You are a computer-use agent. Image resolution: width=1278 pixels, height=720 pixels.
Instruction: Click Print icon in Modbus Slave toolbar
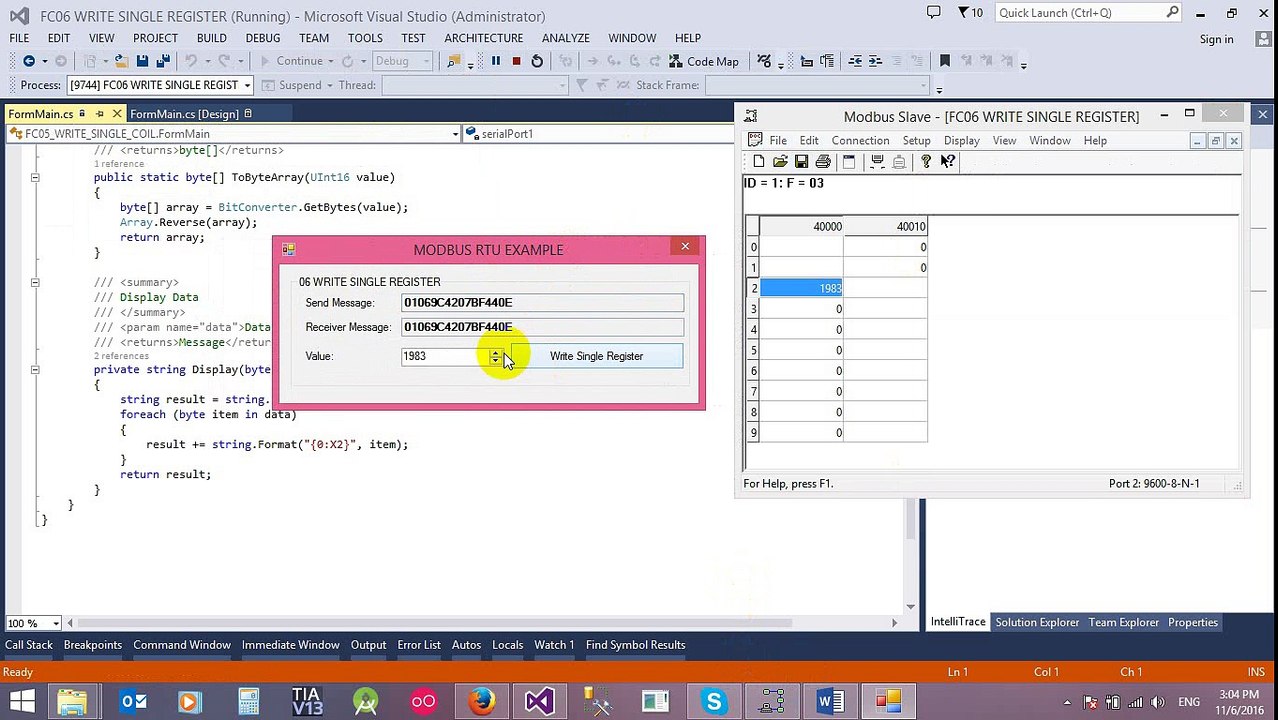click(x=823, y=161)
